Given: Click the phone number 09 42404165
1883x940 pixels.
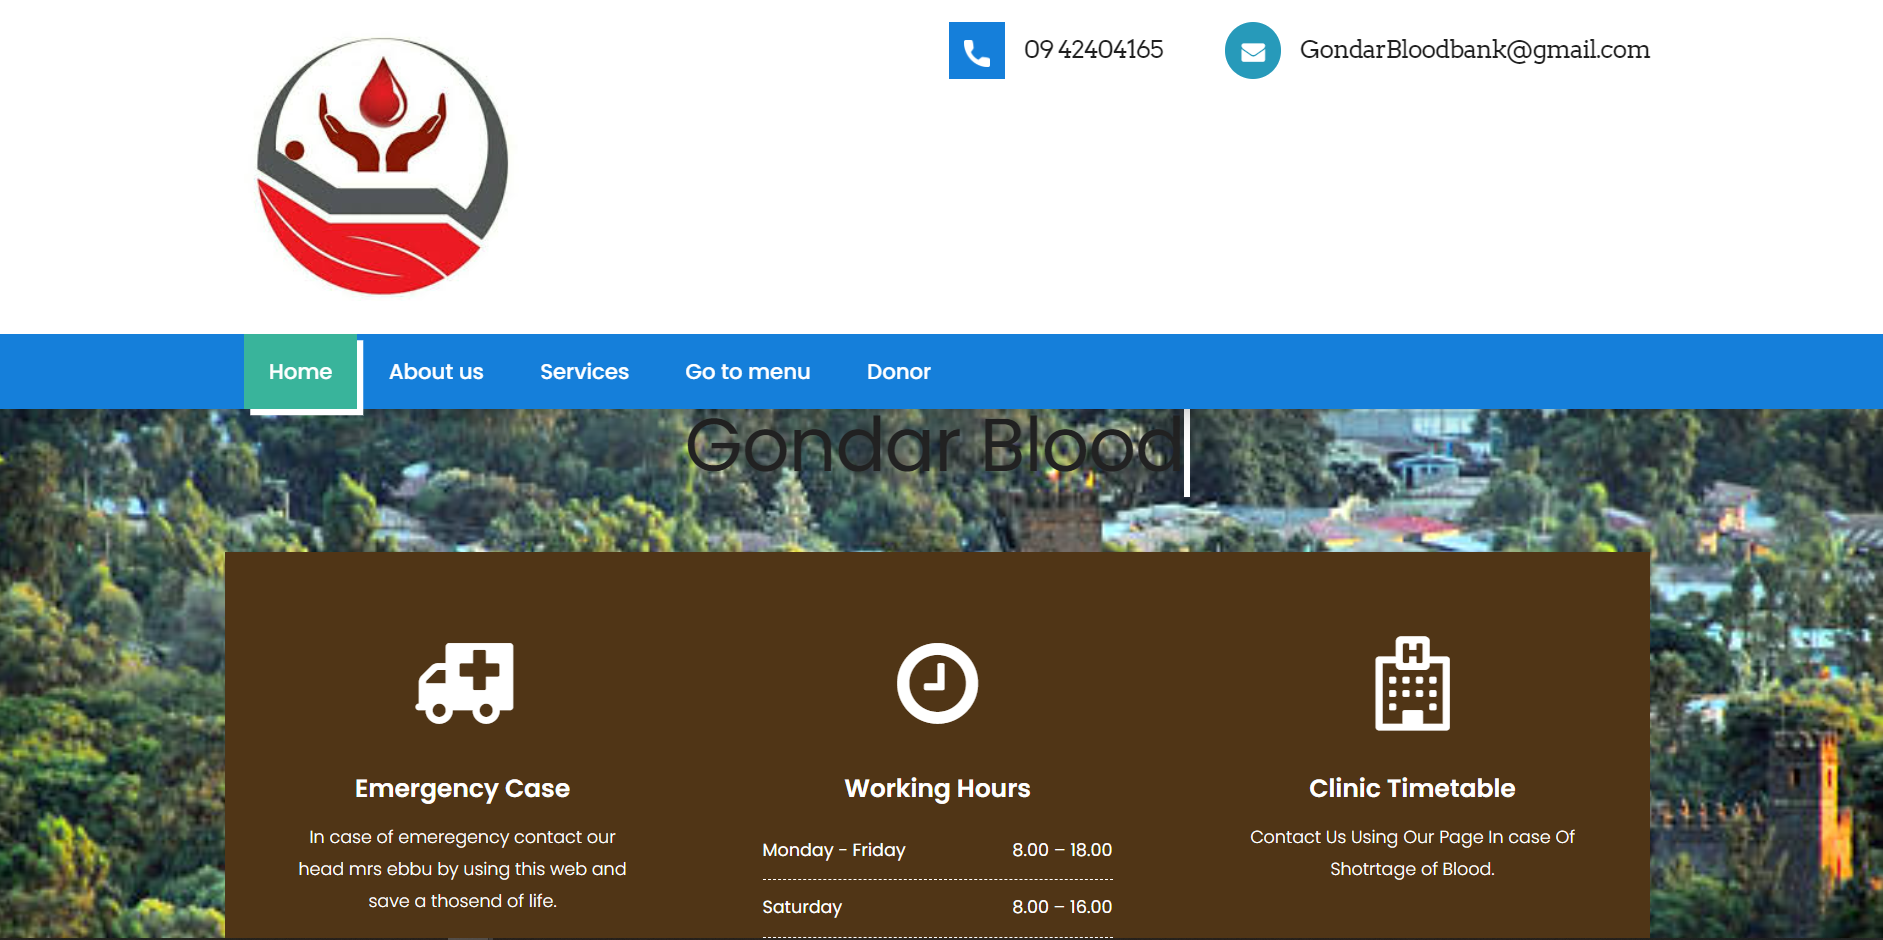Looking at the screenshot, I should [x=1093, y=50].
